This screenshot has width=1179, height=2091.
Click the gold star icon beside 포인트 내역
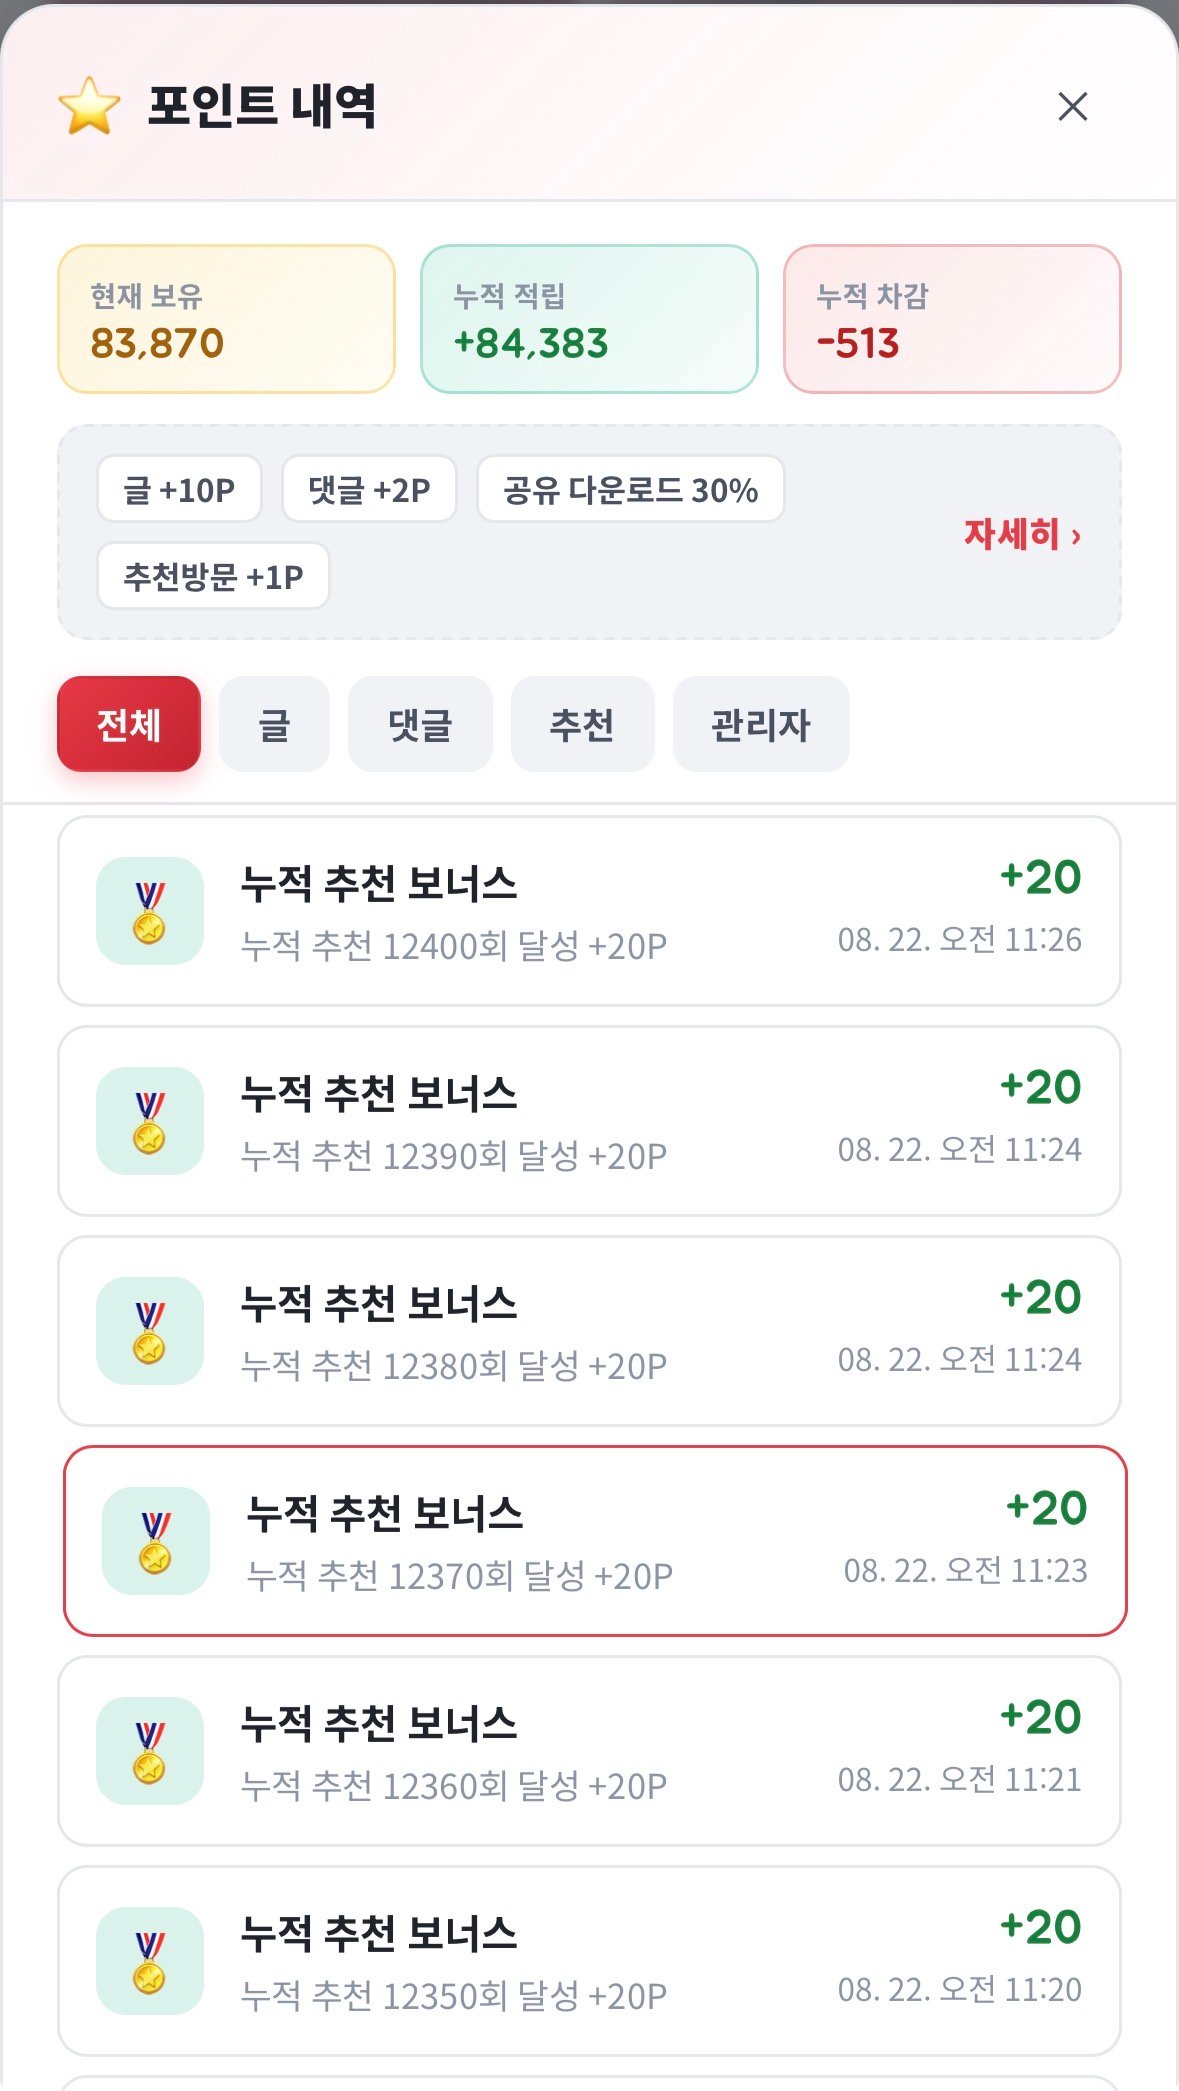[x=89, y=106]
